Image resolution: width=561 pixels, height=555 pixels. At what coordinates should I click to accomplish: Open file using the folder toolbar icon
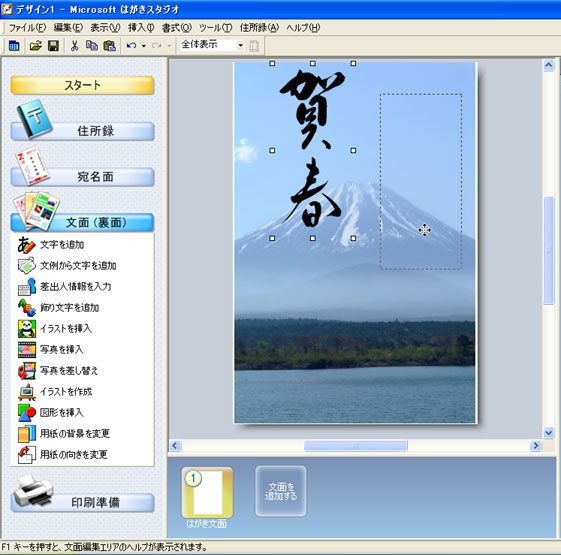(x=35, y=45)
